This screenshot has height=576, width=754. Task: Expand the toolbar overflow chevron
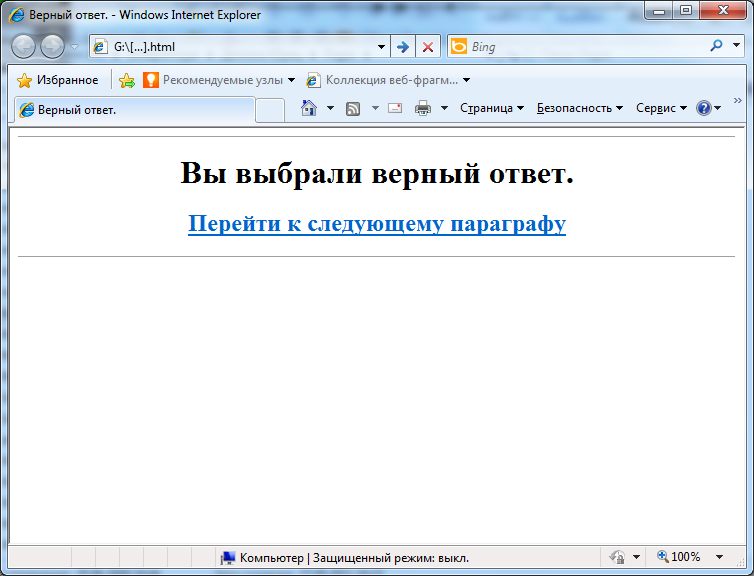point(738,100)
